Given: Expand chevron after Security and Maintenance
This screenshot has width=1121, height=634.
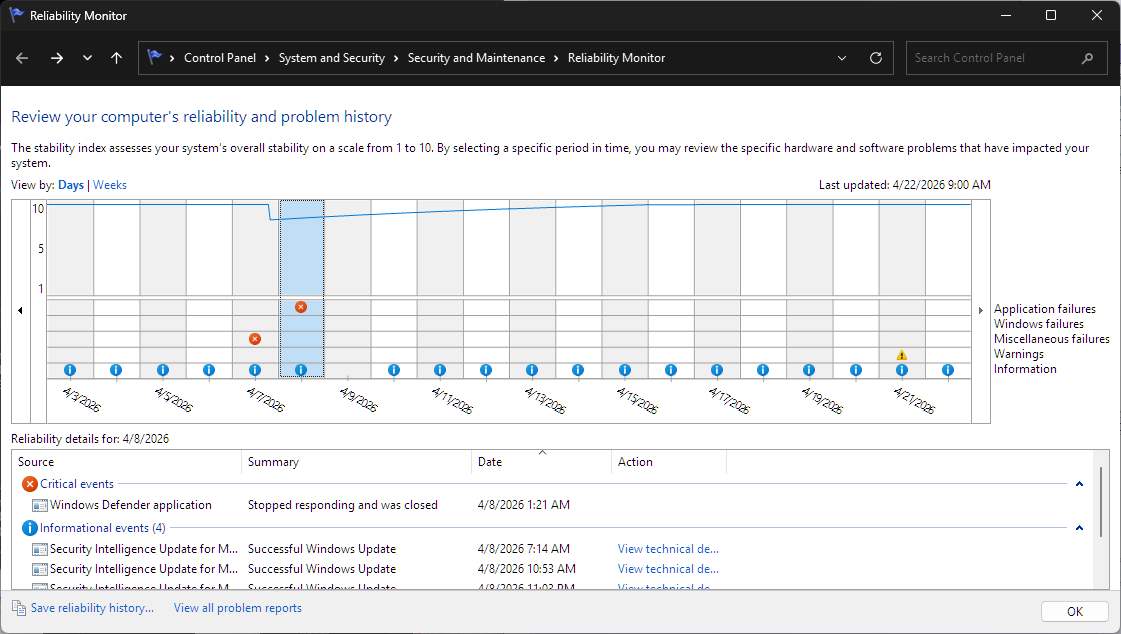Looking at the screenshot, I should [x=556, y=59].
